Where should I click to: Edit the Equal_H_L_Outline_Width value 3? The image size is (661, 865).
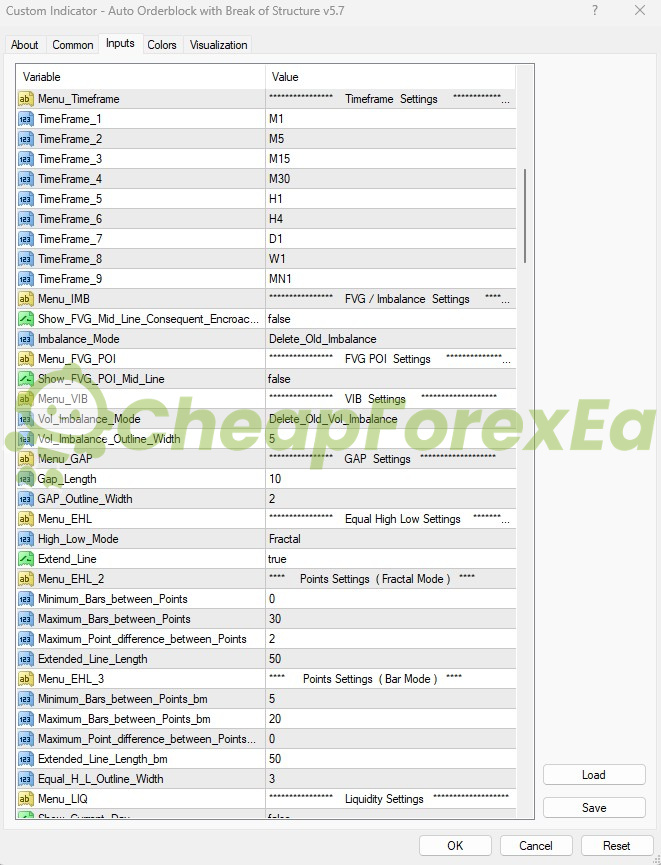391,779
